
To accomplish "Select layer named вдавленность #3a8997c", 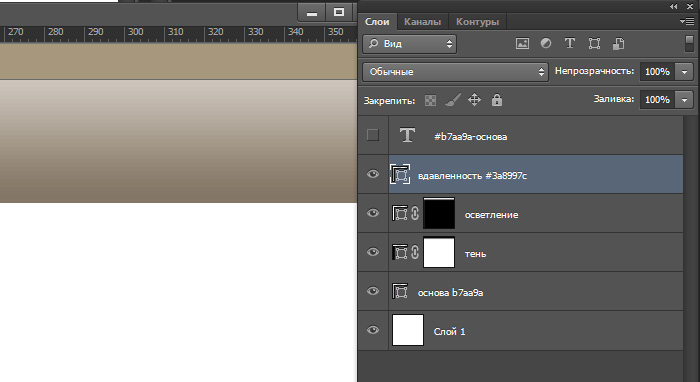I will (x=472, y=176).
